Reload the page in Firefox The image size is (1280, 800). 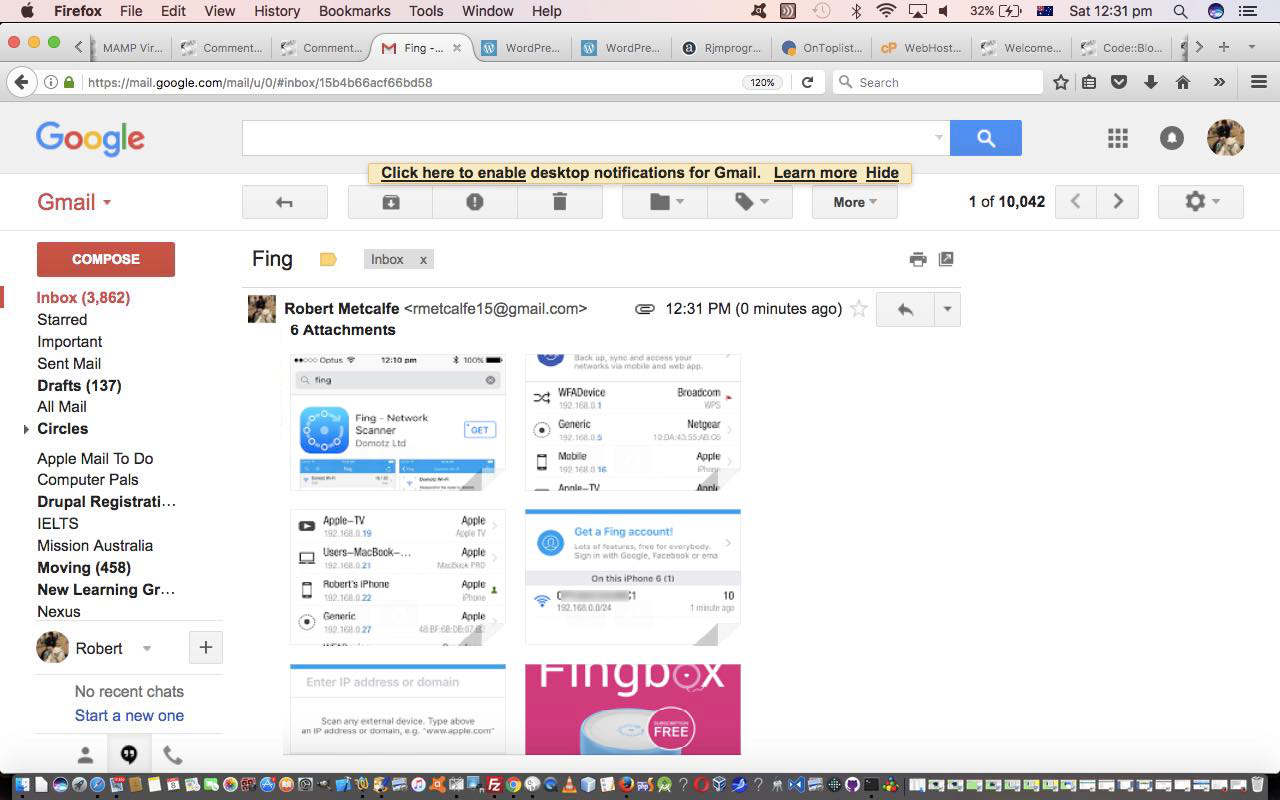[x=808, y=83]
